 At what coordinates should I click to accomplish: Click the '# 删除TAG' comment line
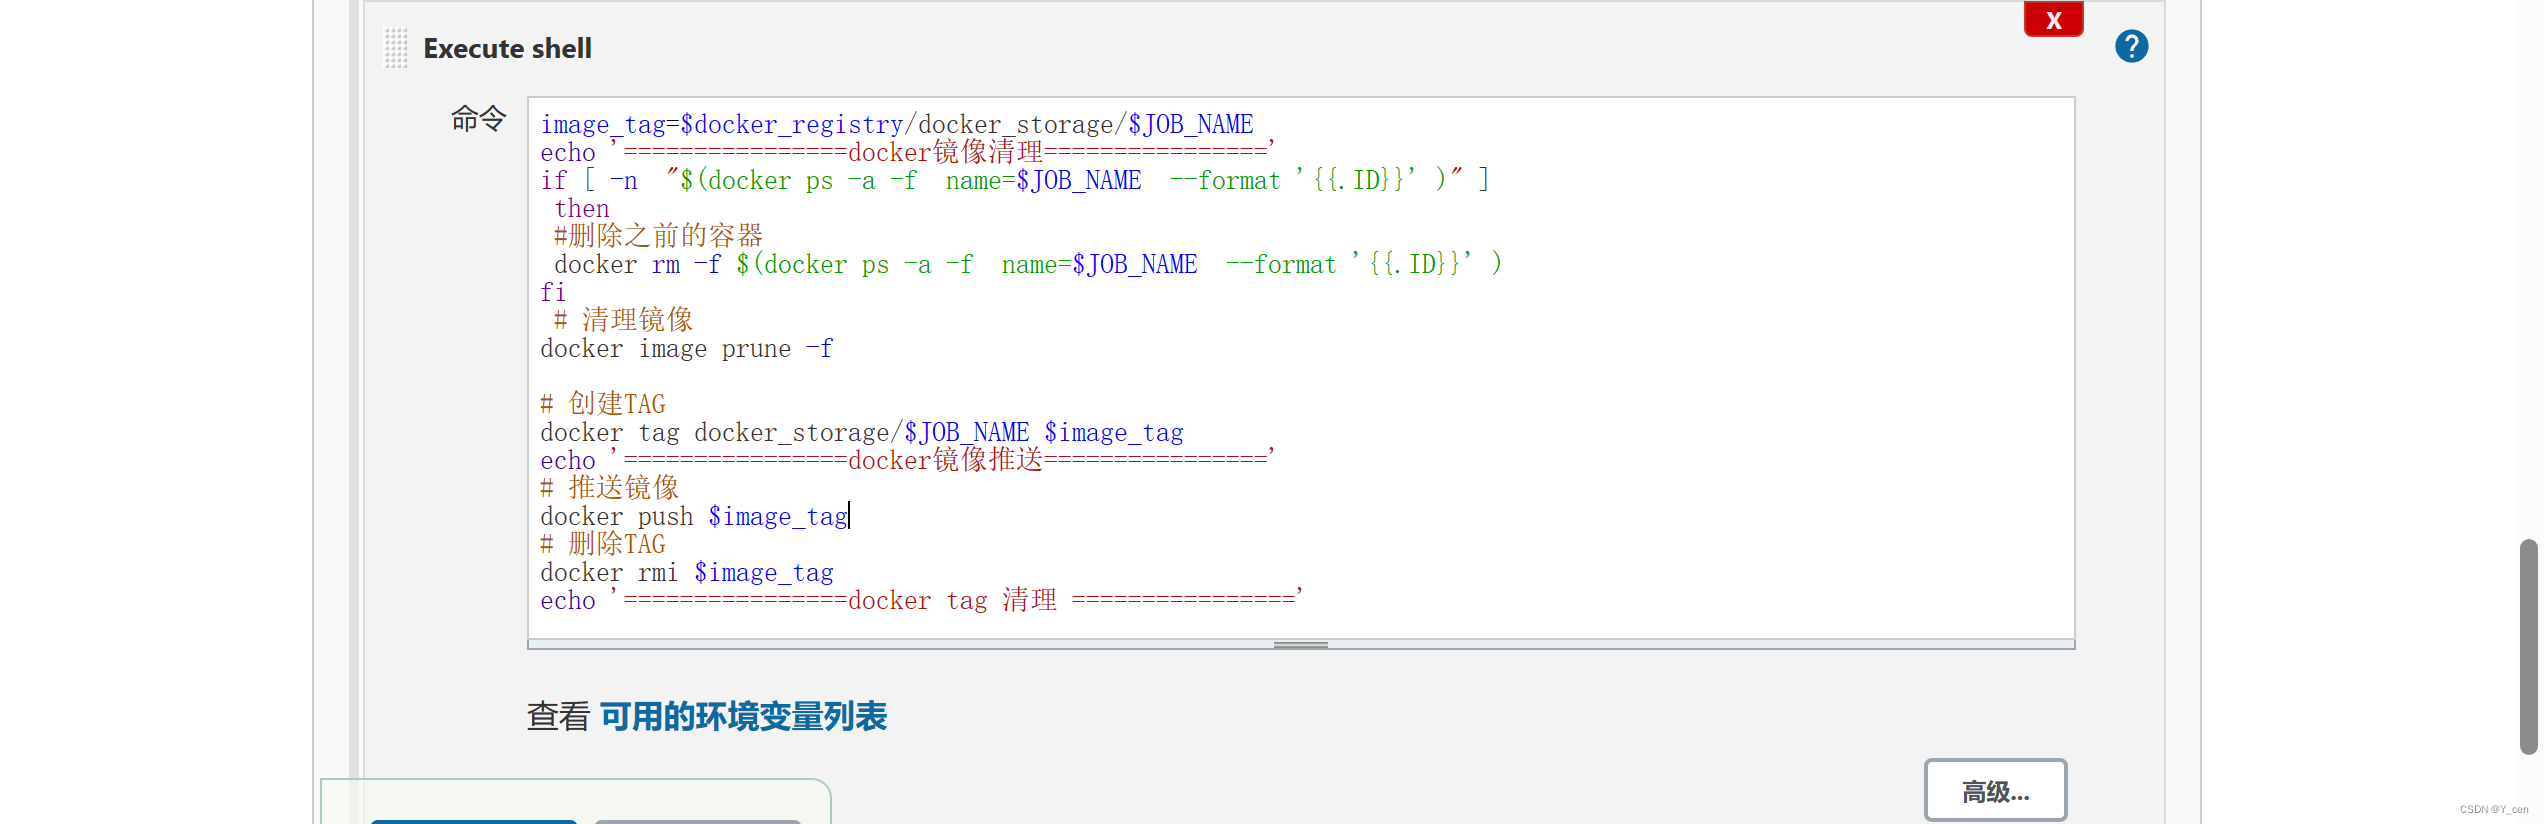click(x=603, y=544)
